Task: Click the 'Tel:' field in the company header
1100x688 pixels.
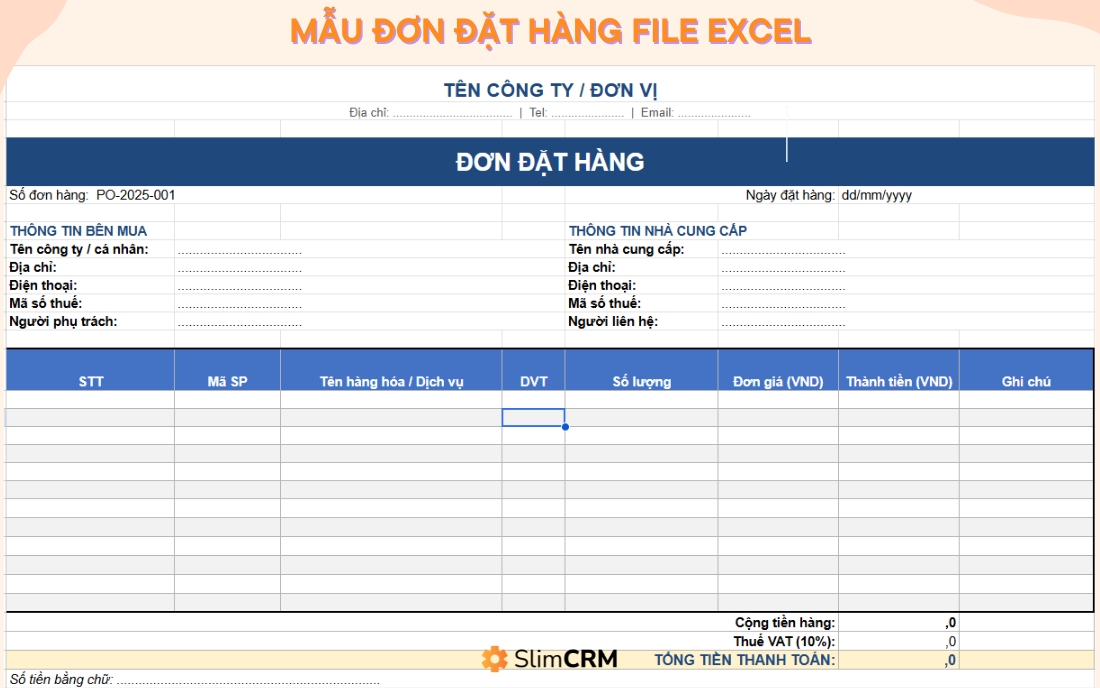Action: 576,112
